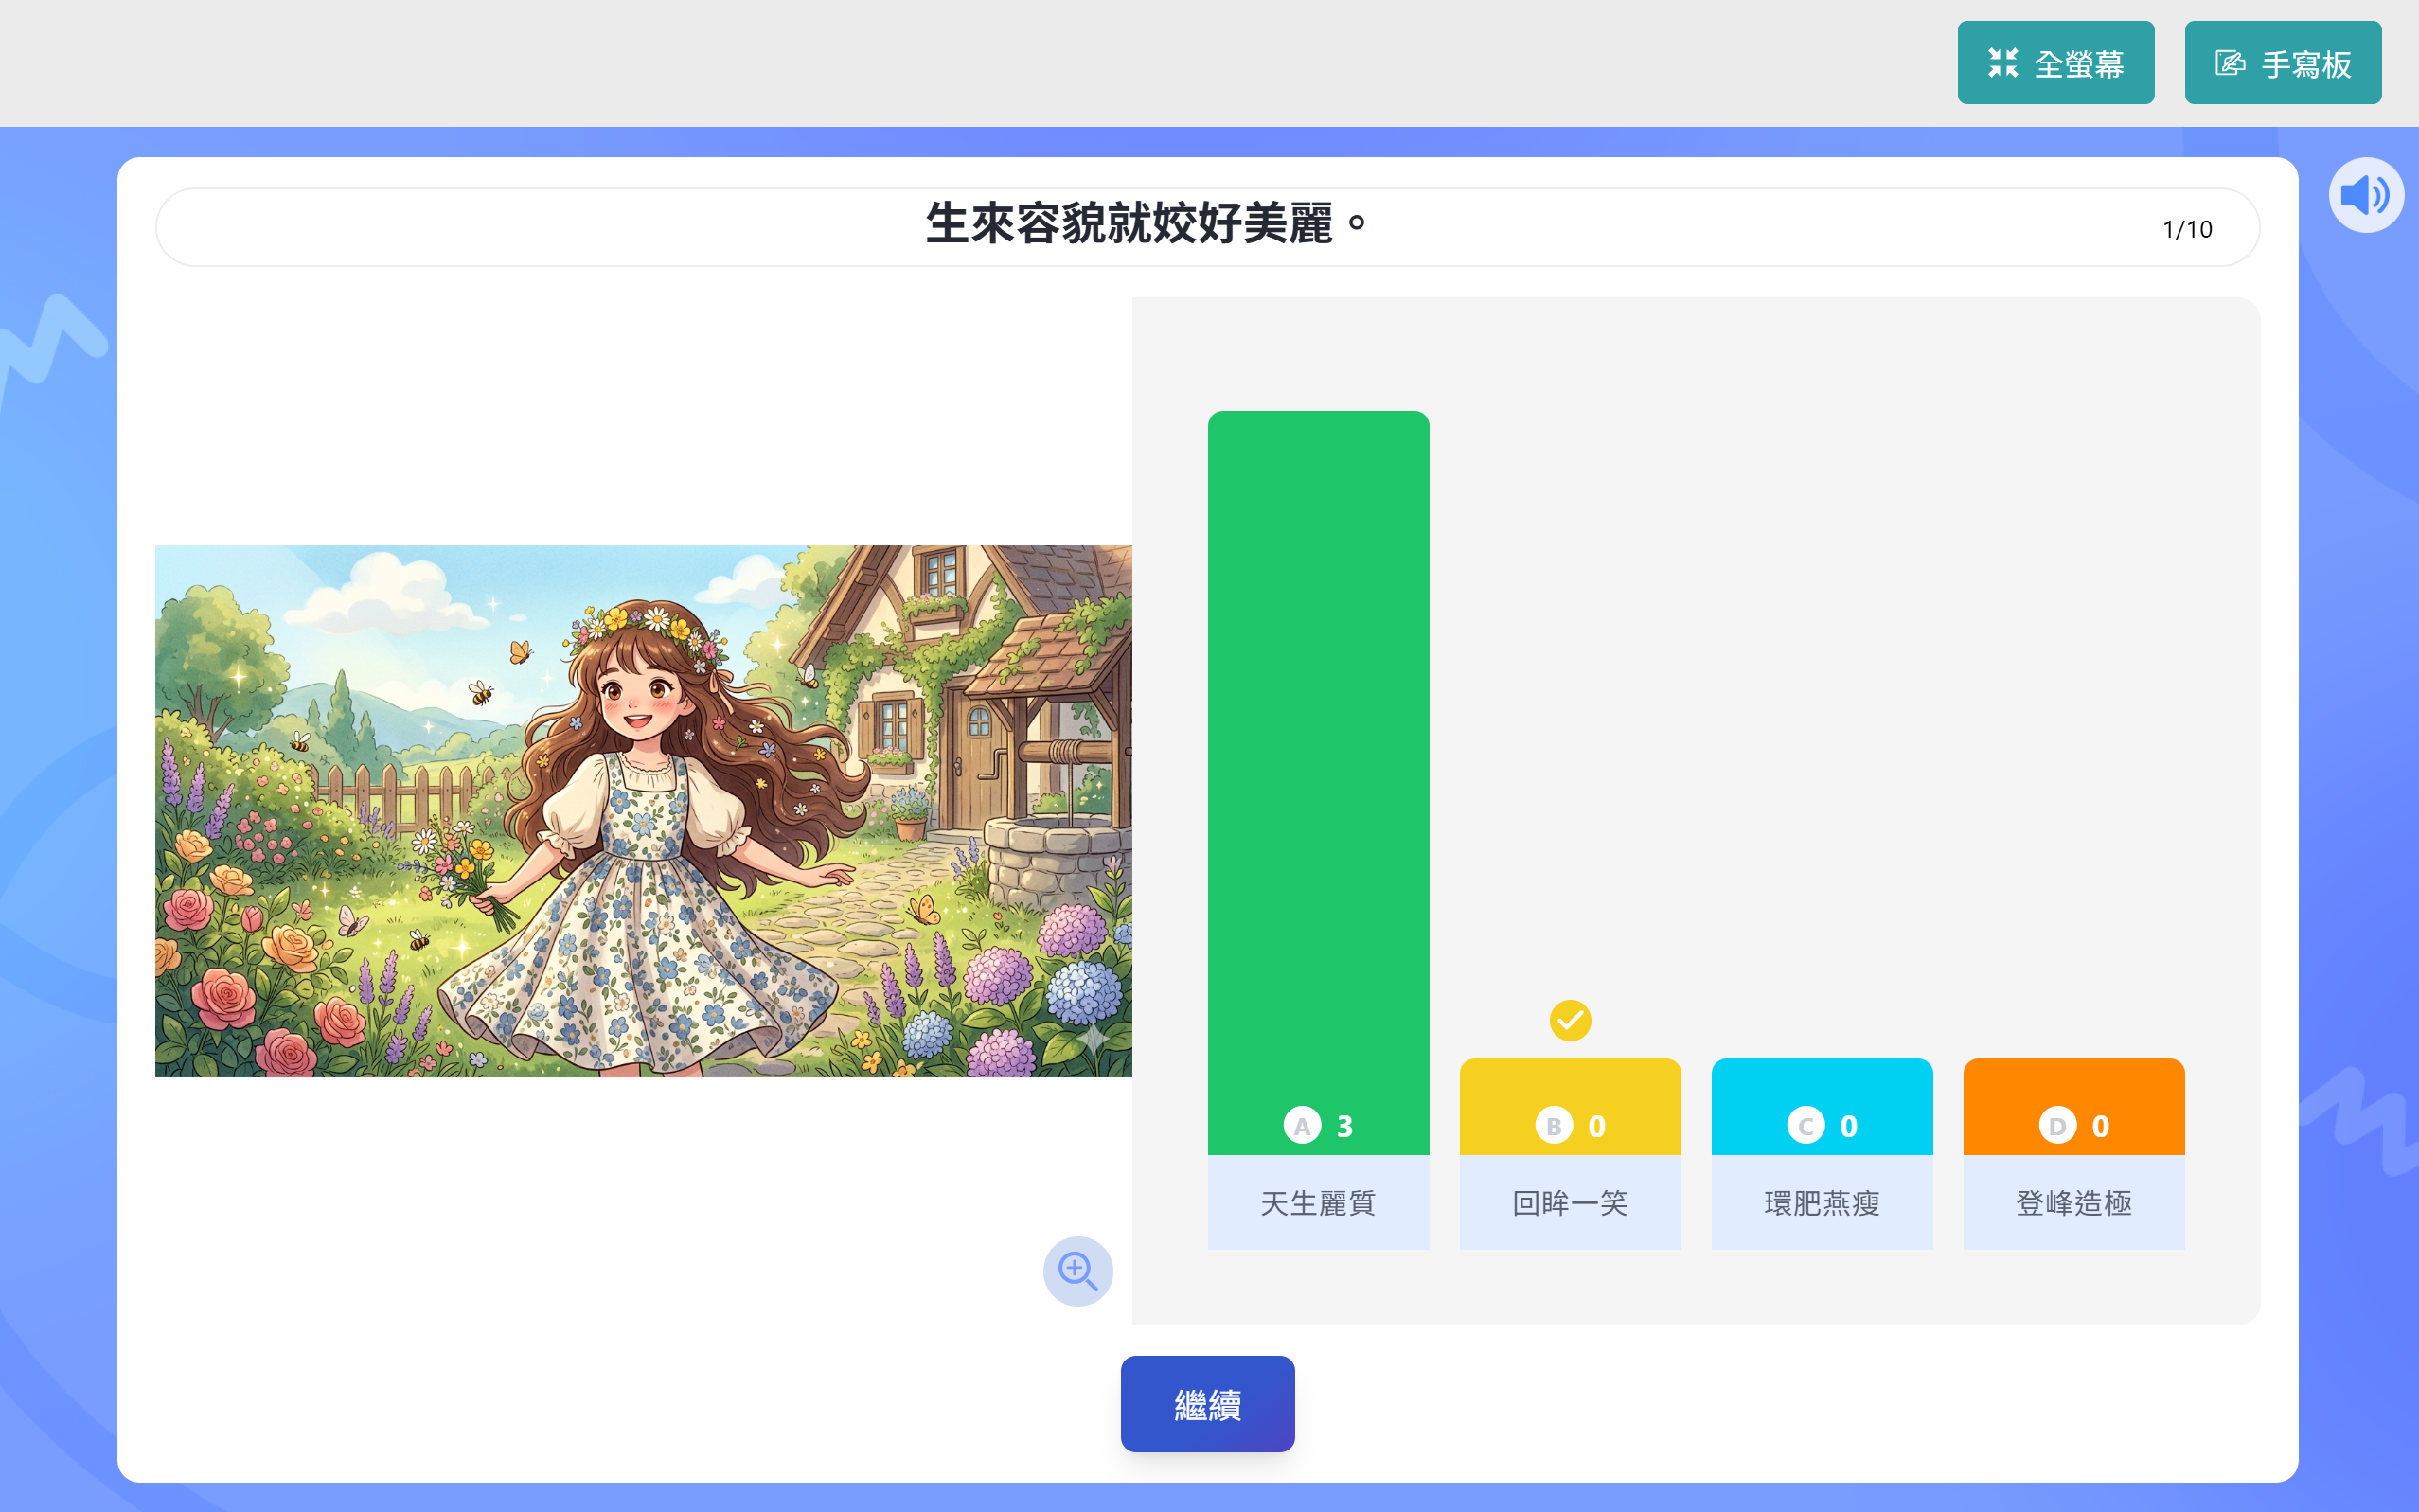Viewport: 2419px width, 1512px height.
Task: Click the circled C badge
Action: pos(1806,1126)
